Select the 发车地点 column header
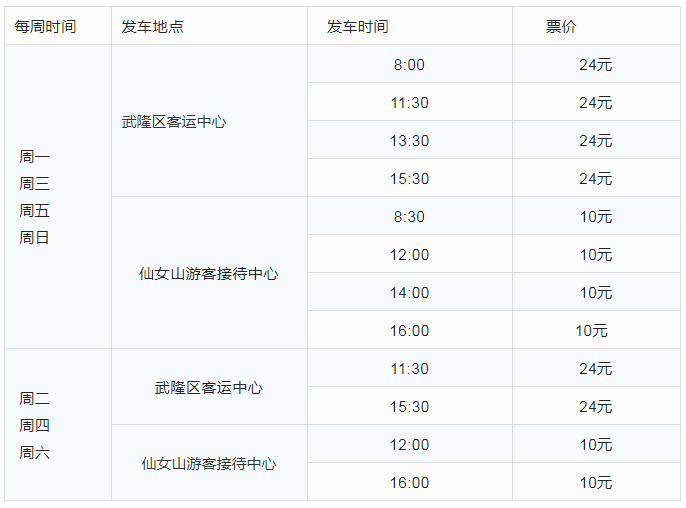 coord(153,26)
